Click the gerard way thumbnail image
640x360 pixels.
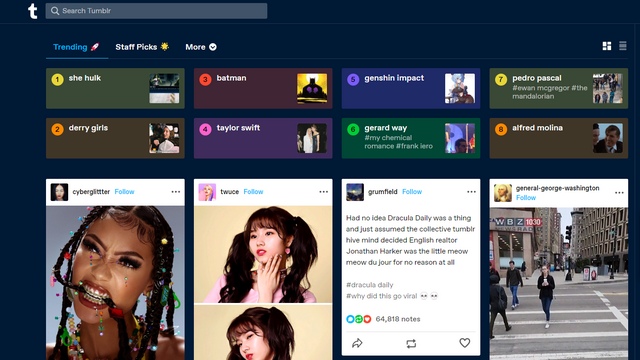460,138
